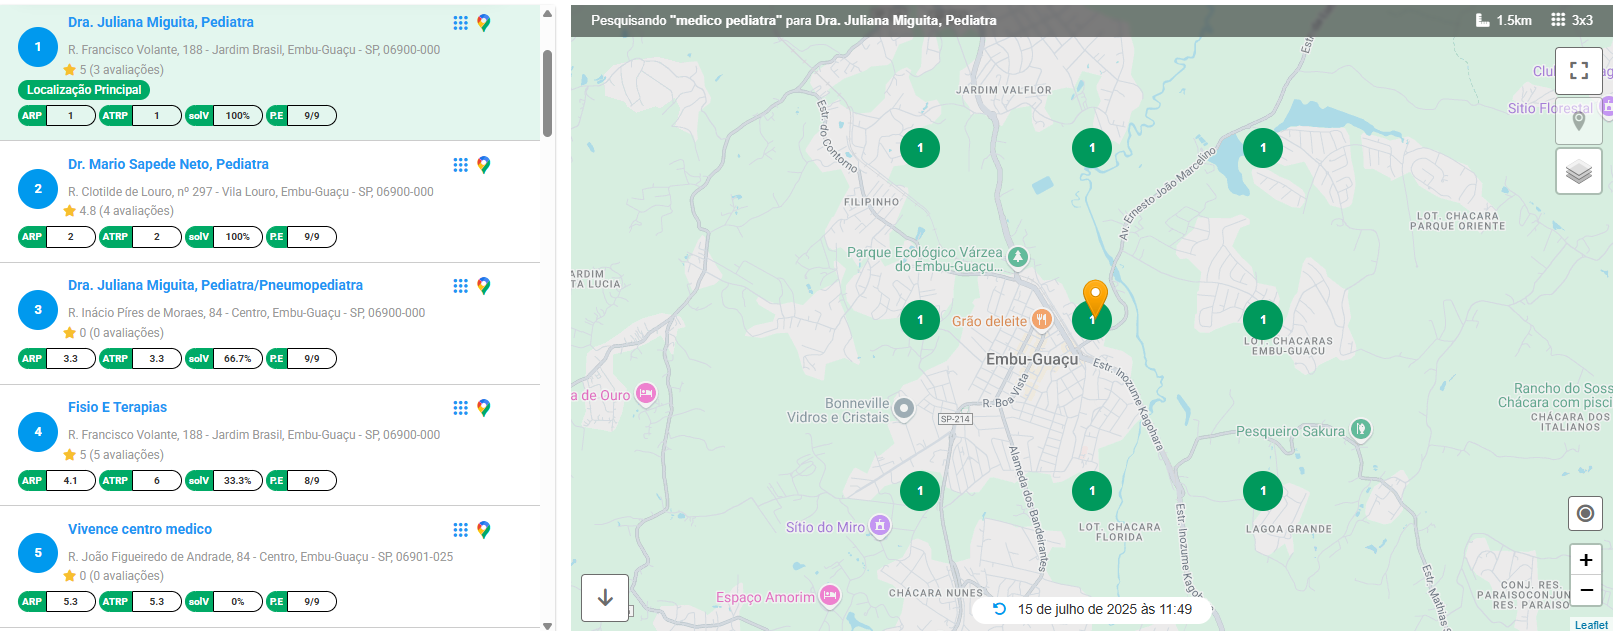This screenshot has width=1616, height=631.
Task: Click the down arrow button on map
Action: point(605,598)
